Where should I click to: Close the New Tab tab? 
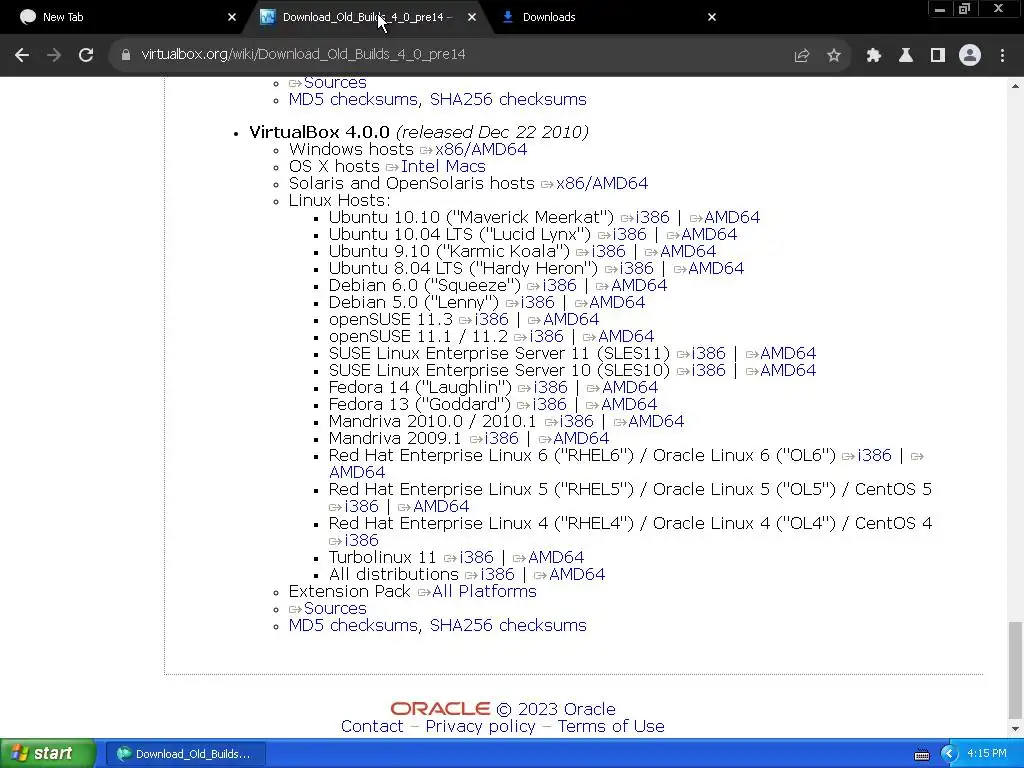(232, 17)
